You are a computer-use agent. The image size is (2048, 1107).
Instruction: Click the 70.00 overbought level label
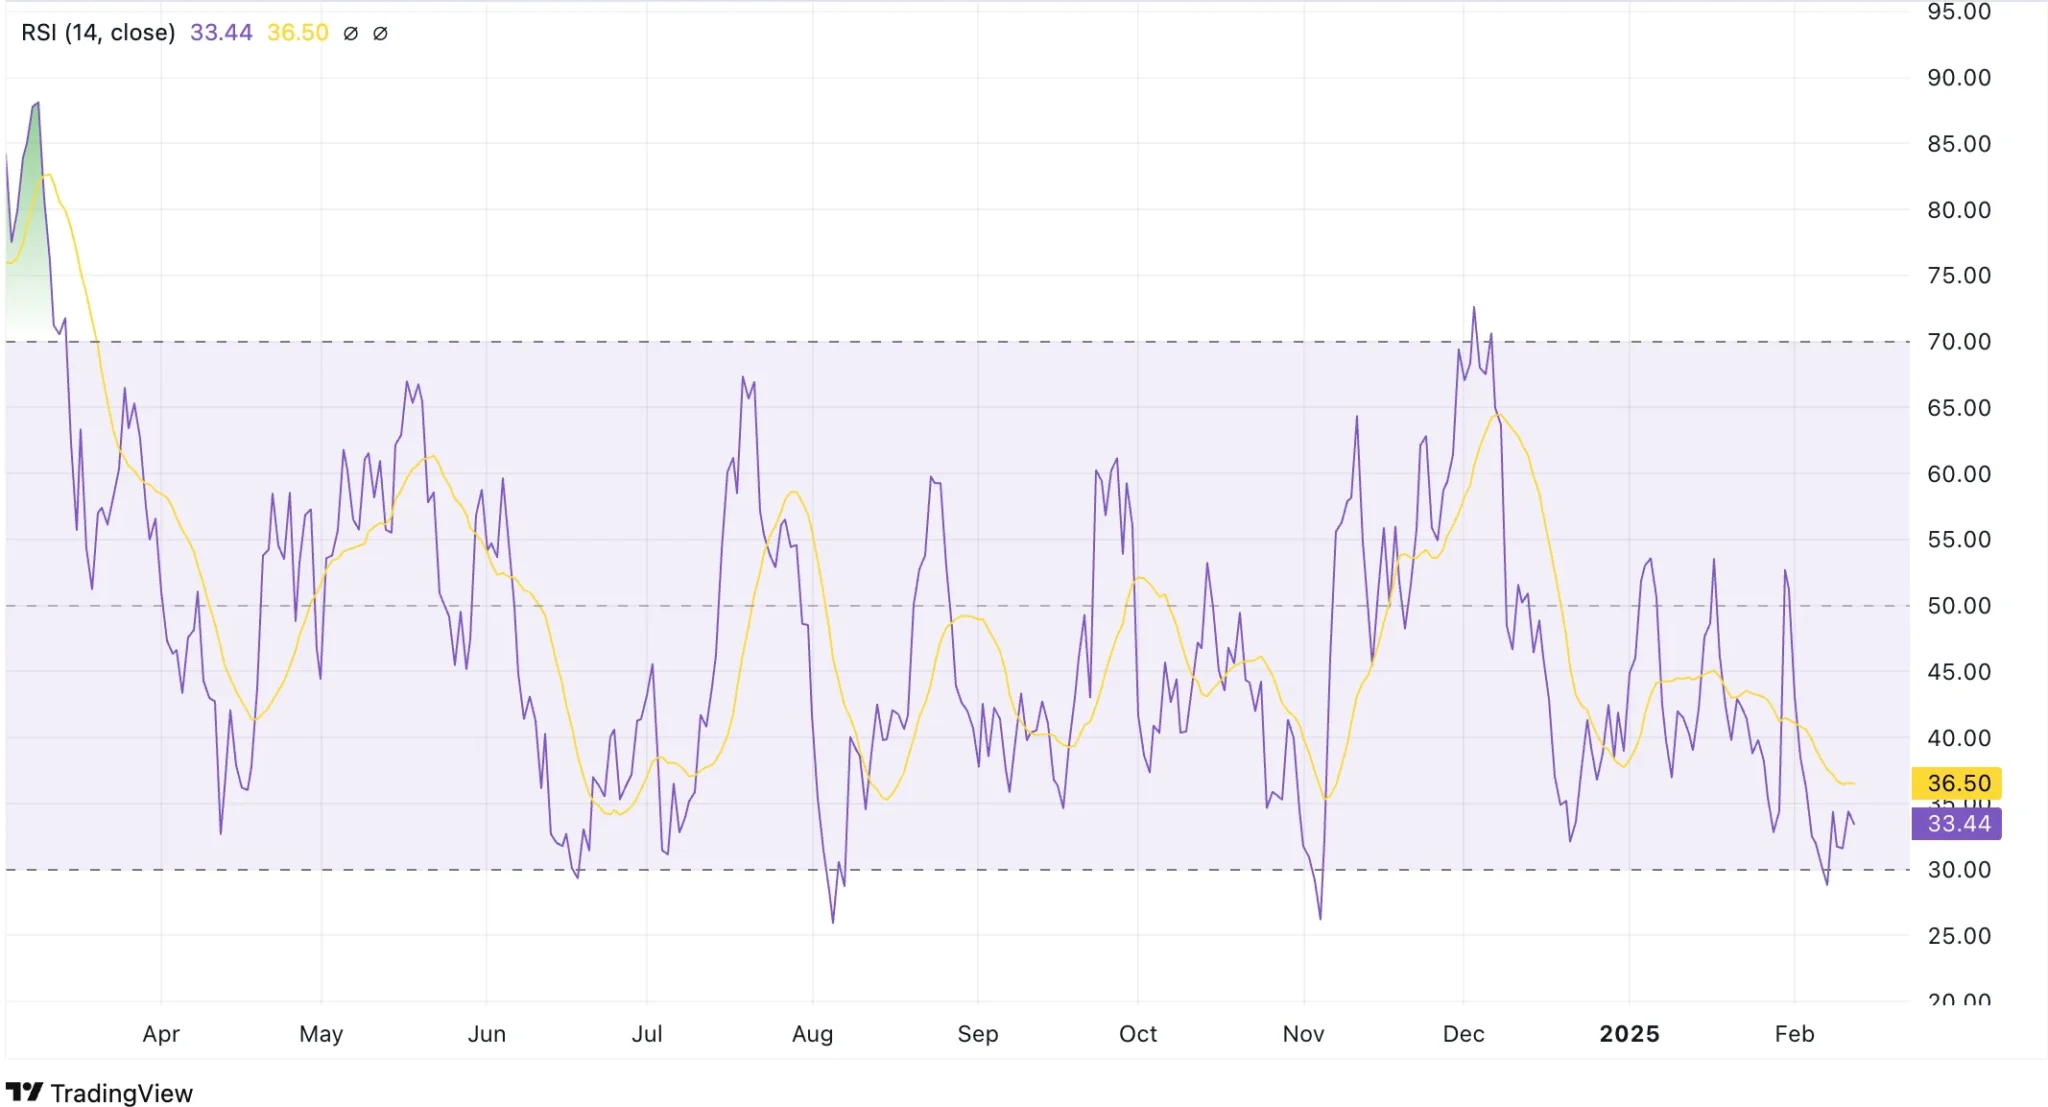coord(1958,342)
